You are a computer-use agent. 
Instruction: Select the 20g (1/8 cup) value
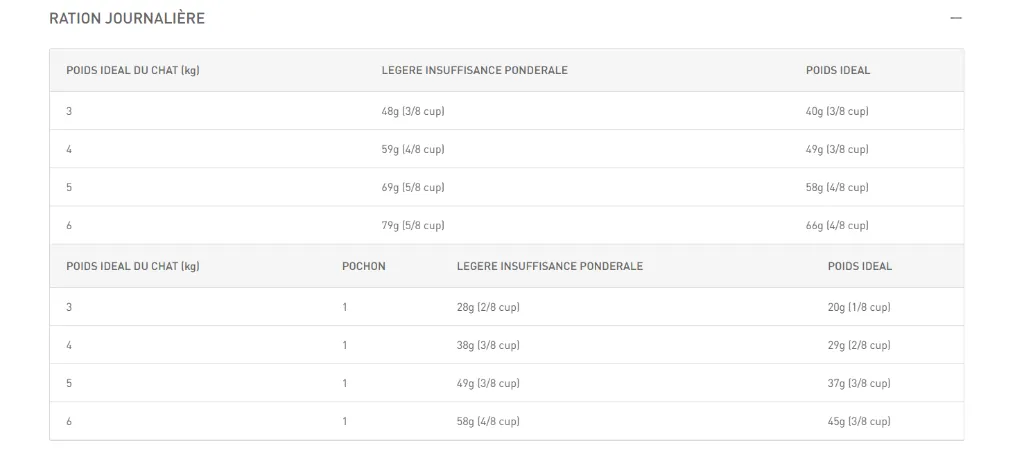[x=858, y=307]
